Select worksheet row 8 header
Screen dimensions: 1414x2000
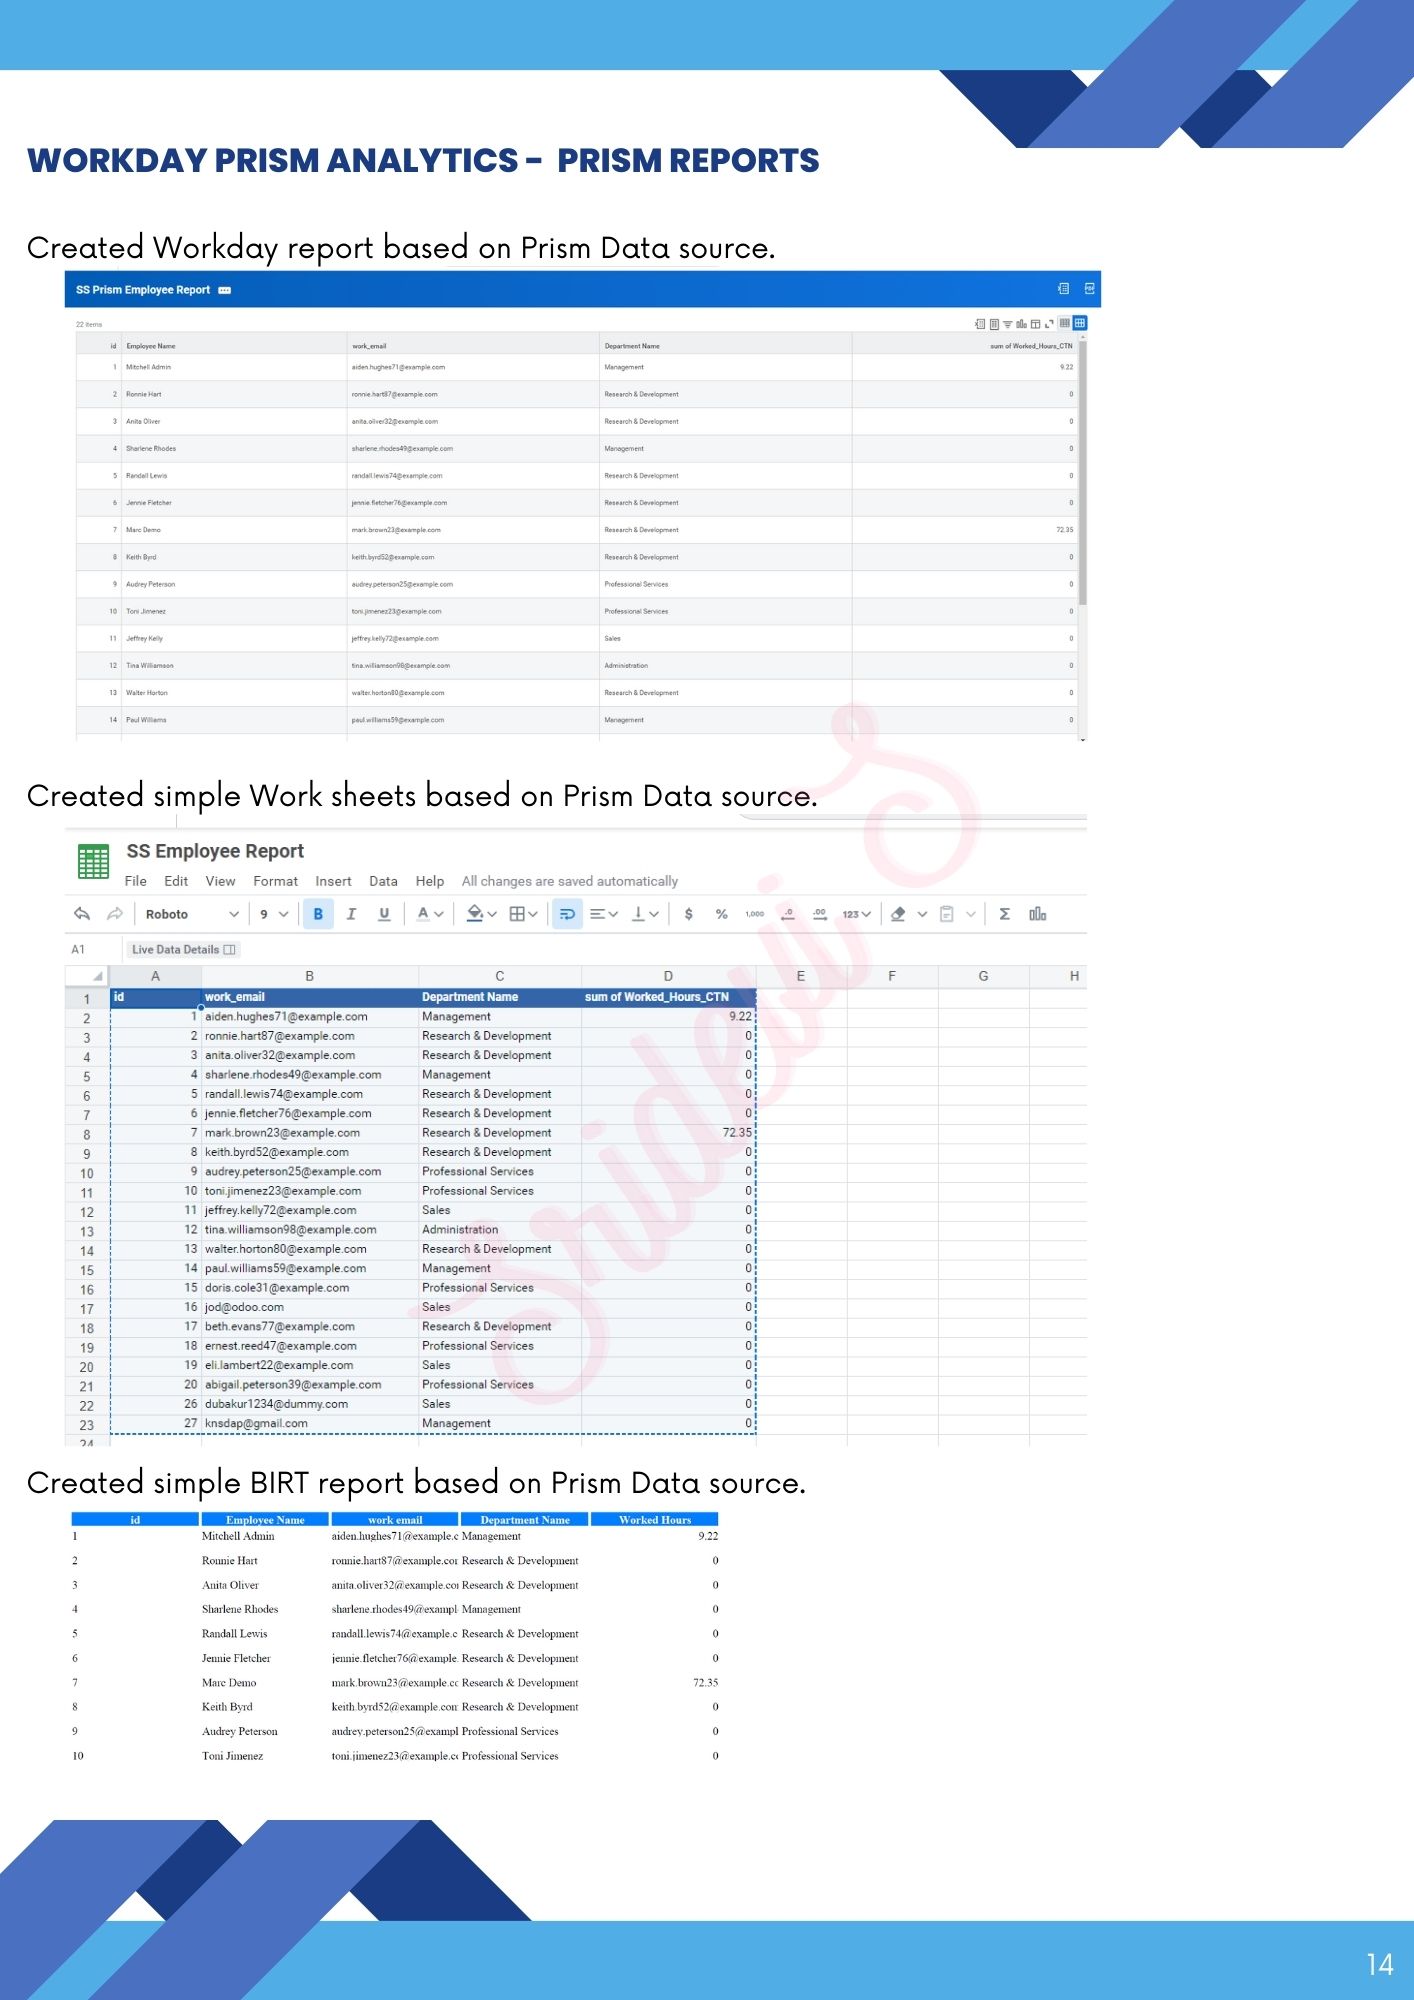87,1135
